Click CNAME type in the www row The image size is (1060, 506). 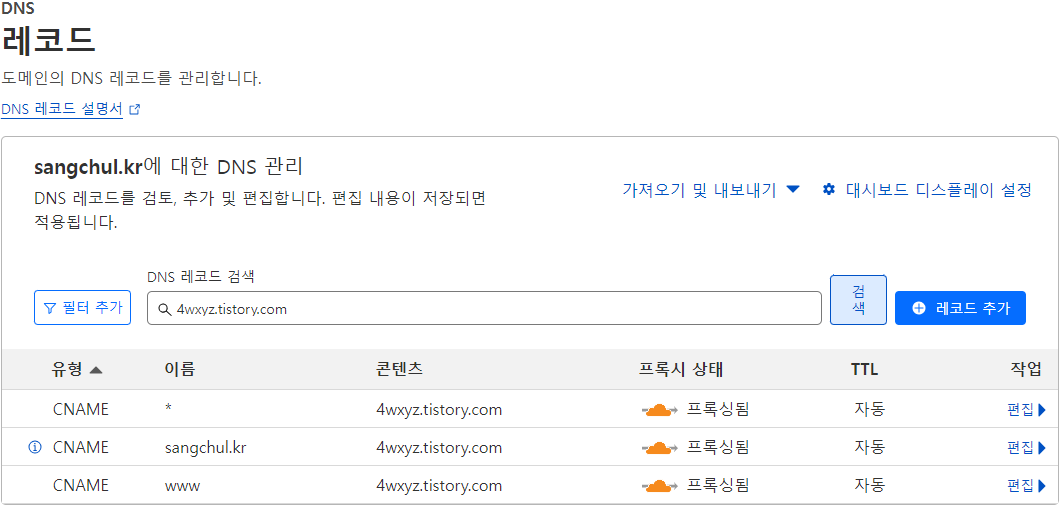[80, 485]
